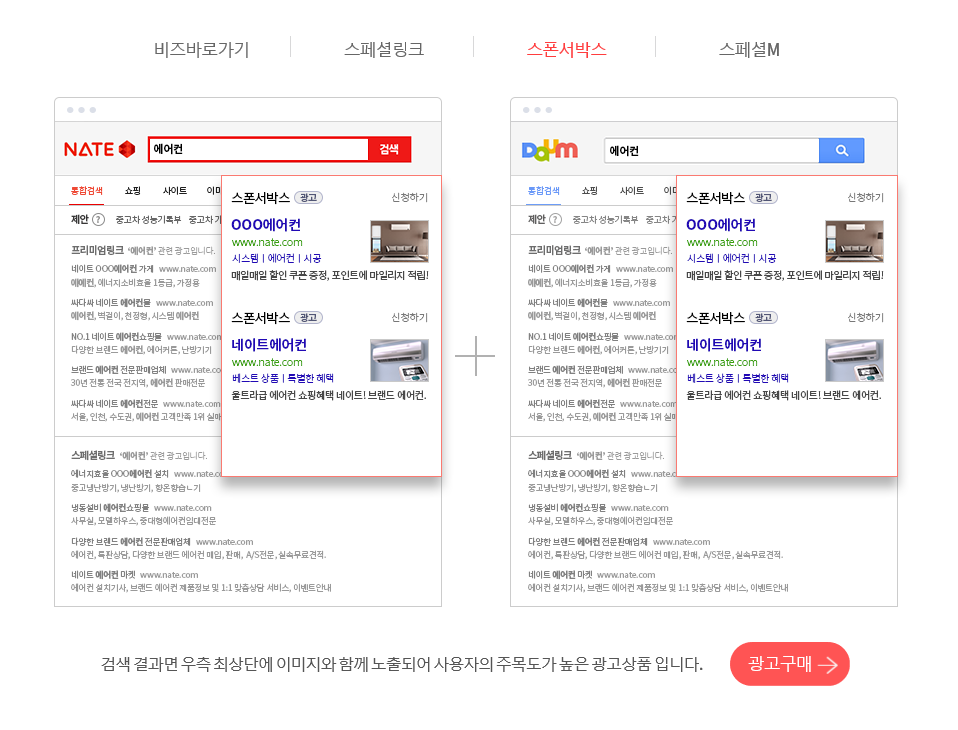The image size is (958, 730).
Task: Click the red 검색 button in NATE window
Action: [389, 150]
